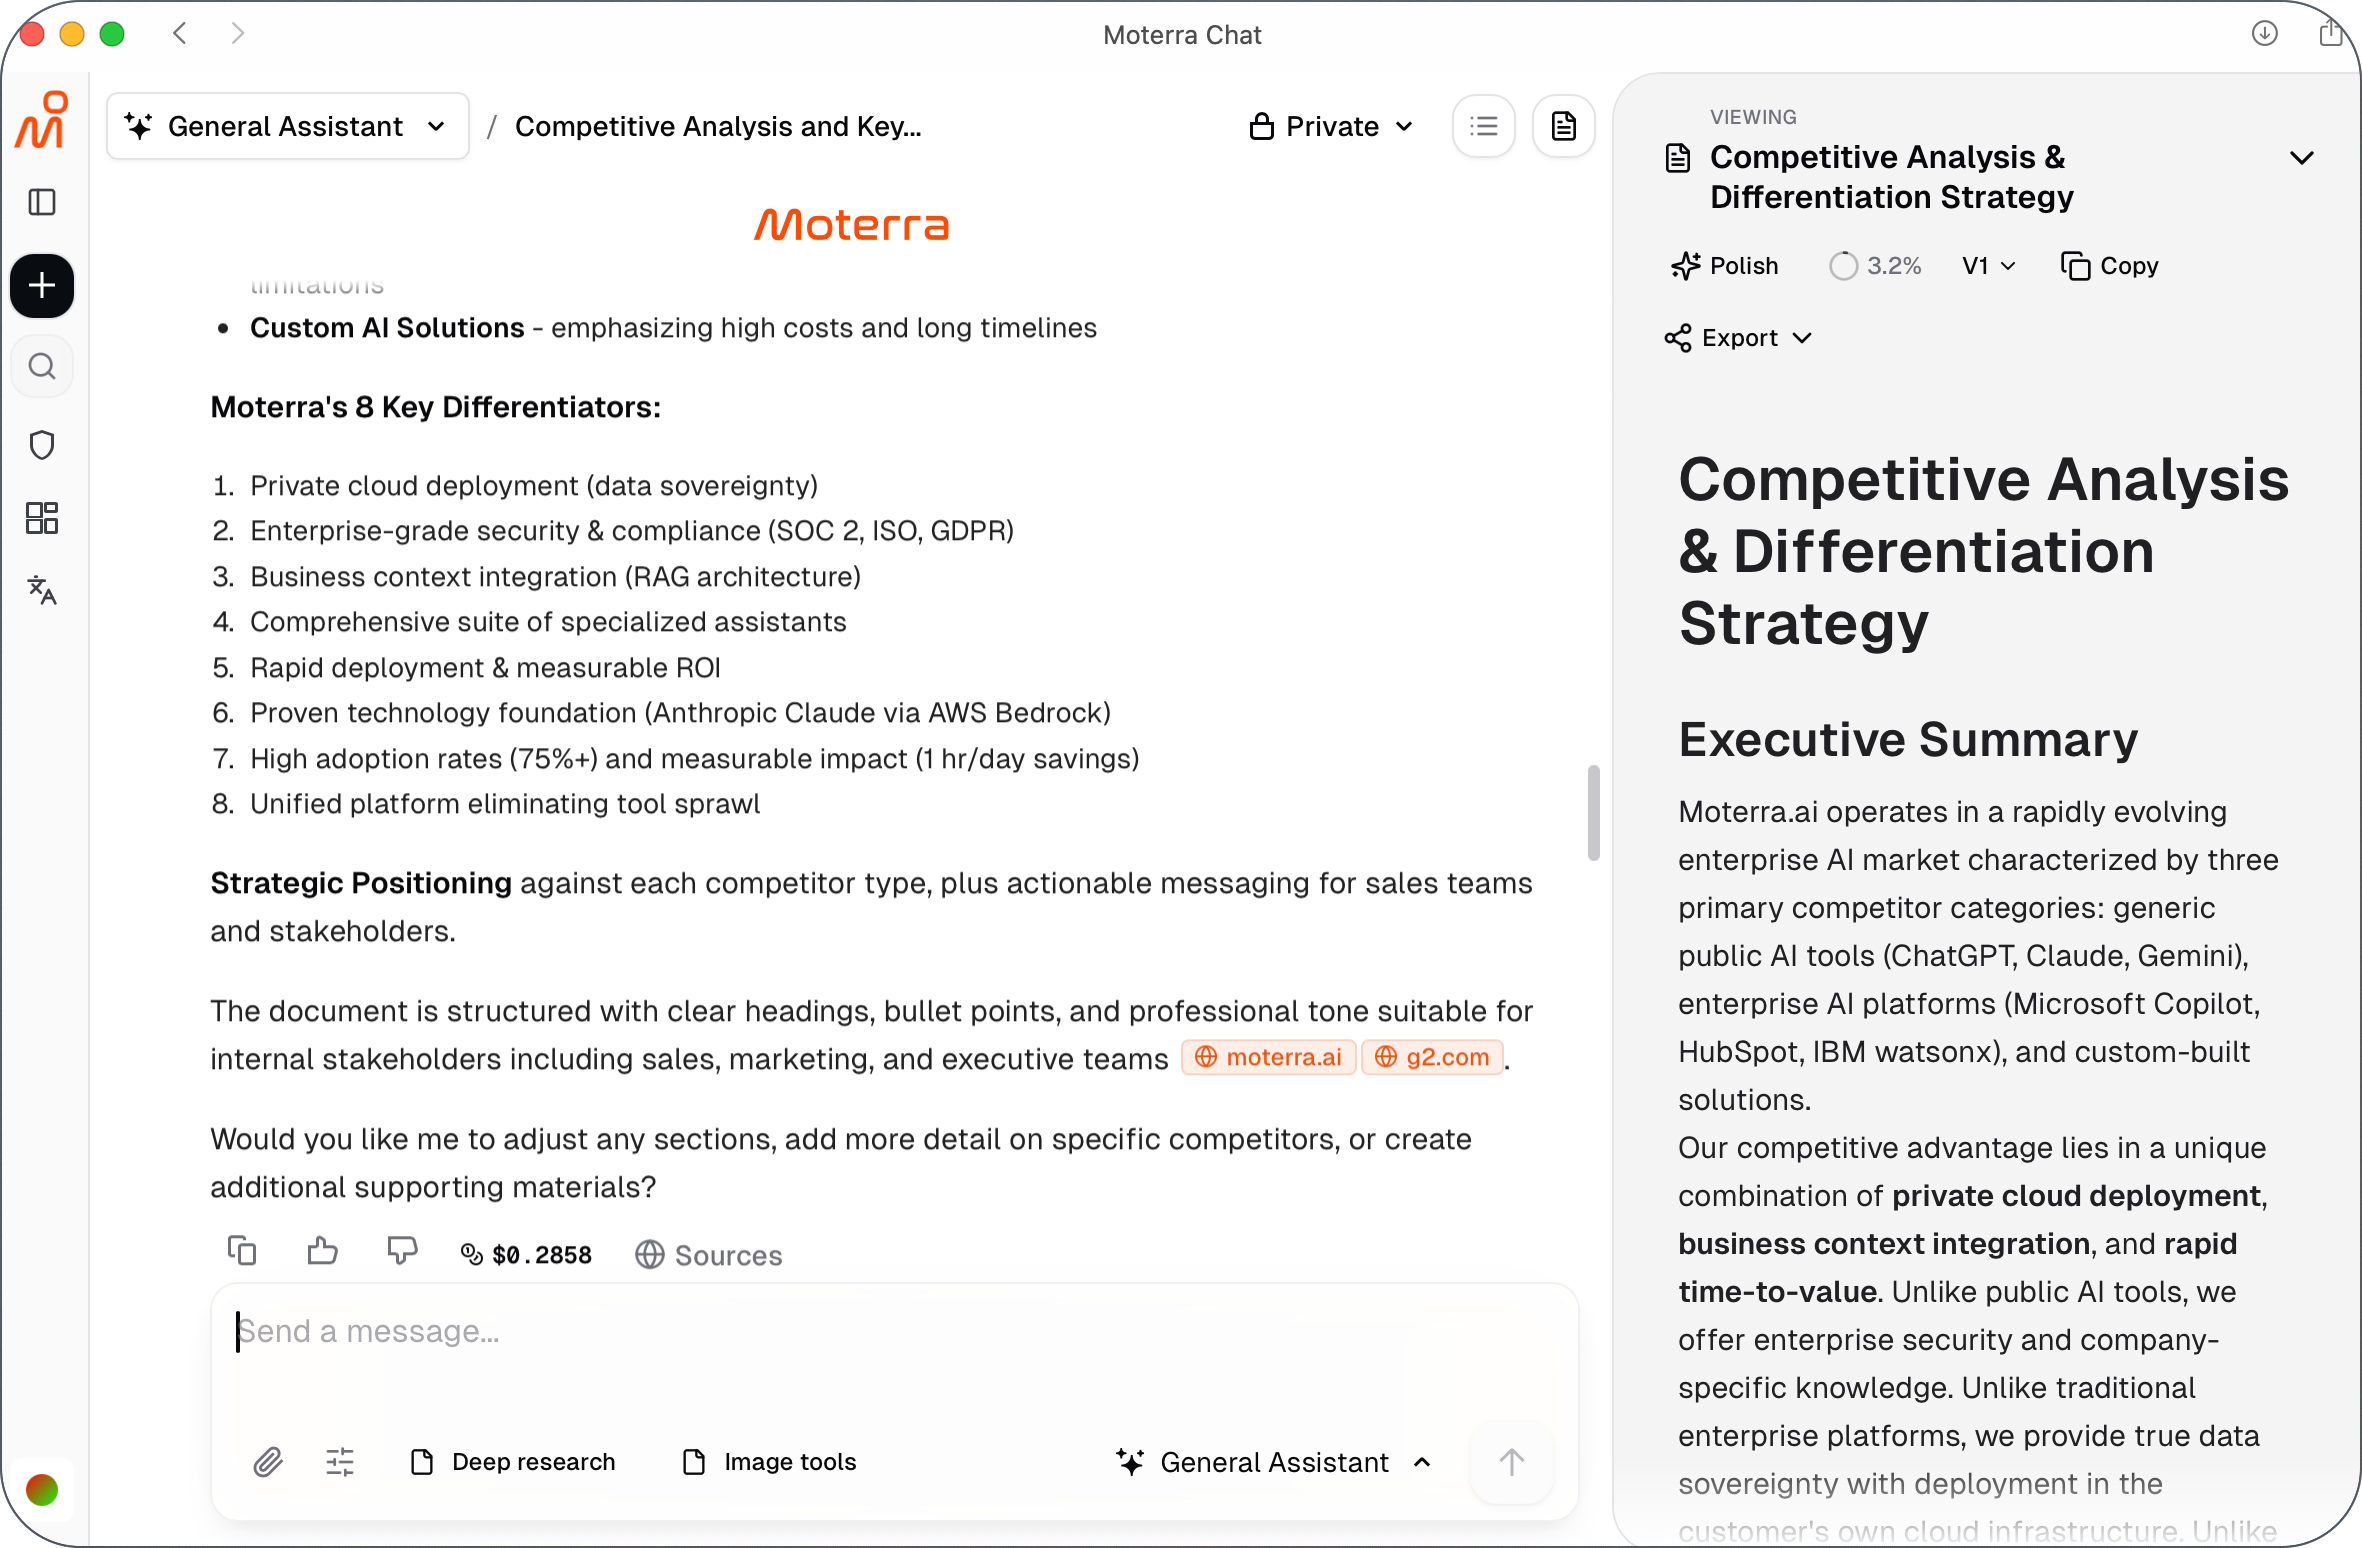Screen dimensions: 2362x1548
Task: Open the chat settings sliders icon
Action: click(x=340, y=1462)
